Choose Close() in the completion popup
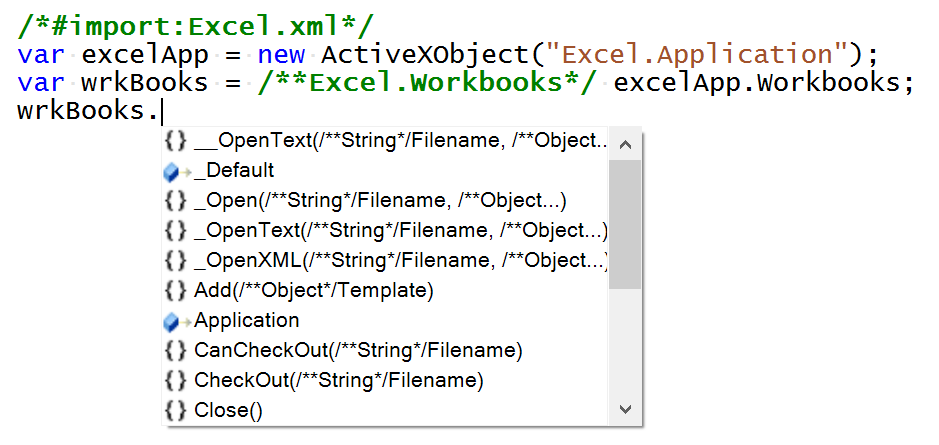 click(228, 410)
